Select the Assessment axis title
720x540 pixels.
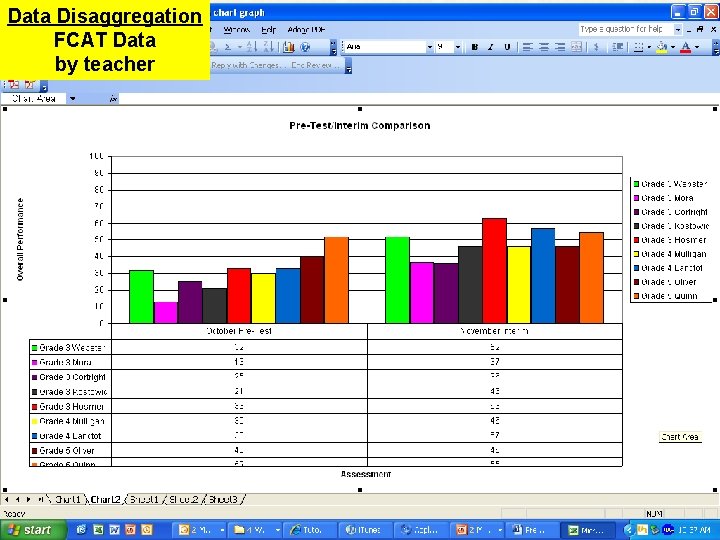366,474
